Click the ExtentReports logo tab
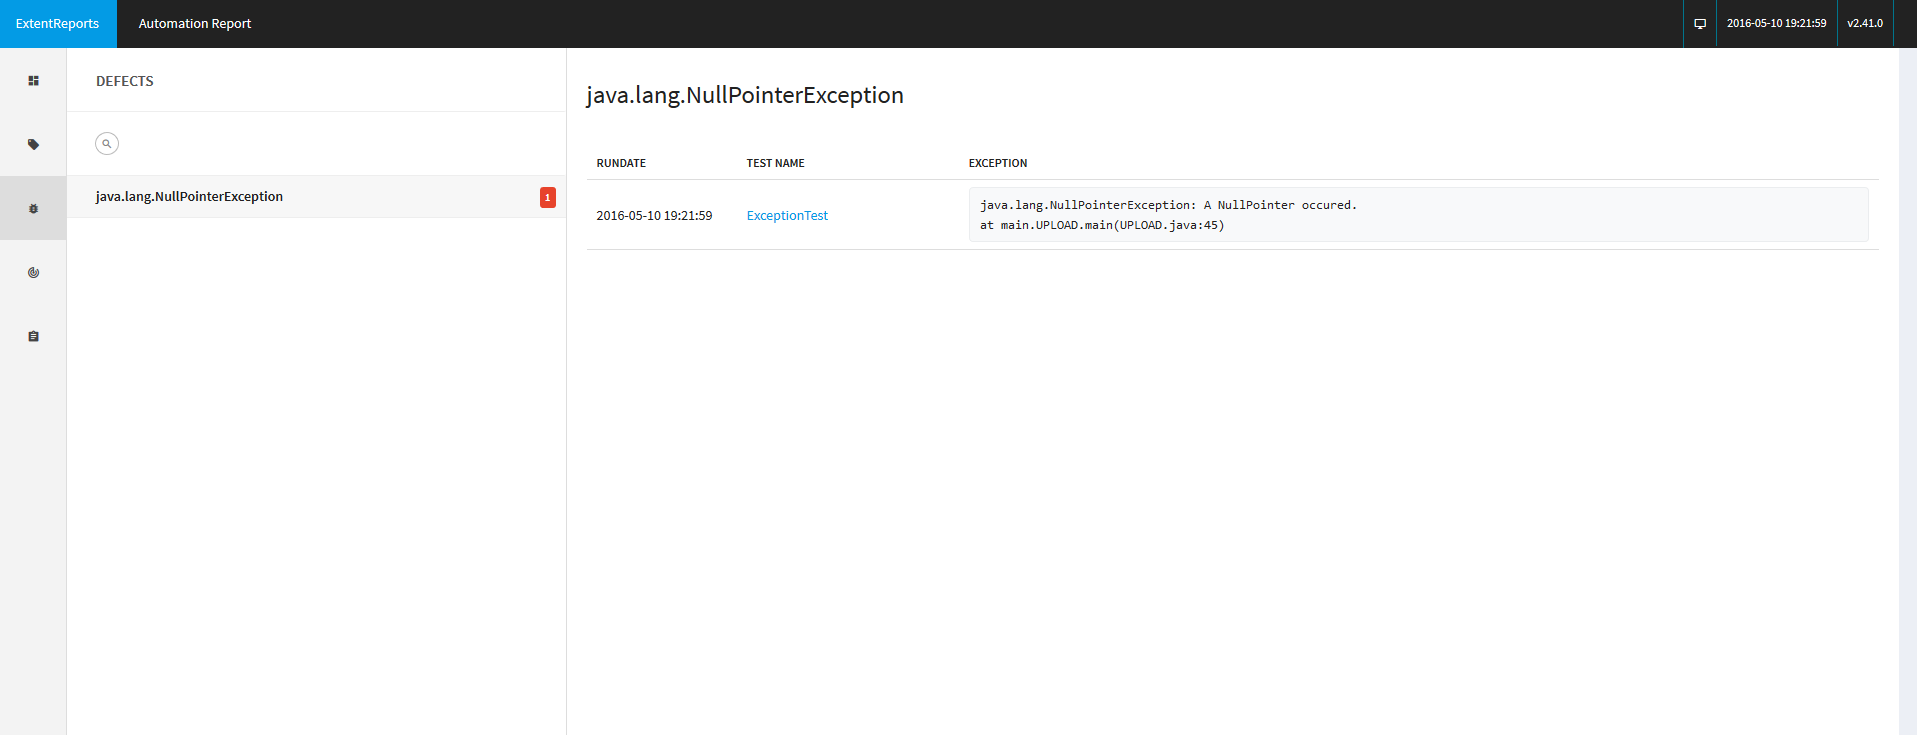 (x=58, y=23)
